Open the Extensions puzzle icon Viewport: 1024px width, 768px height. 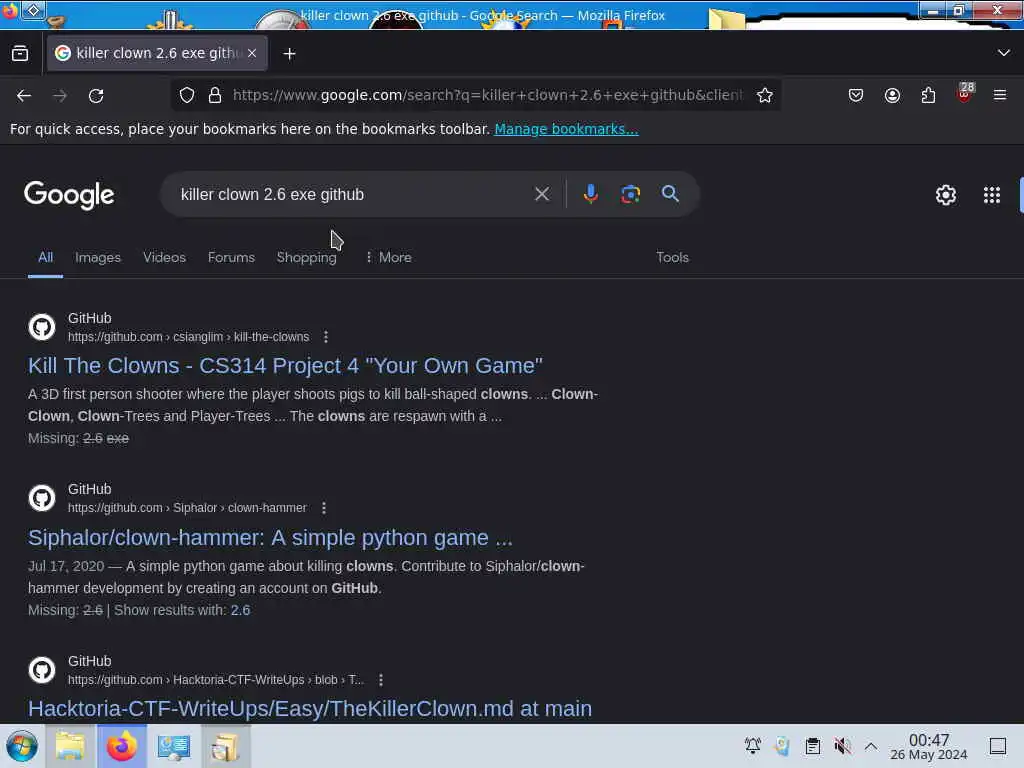(x=928, y=95)
